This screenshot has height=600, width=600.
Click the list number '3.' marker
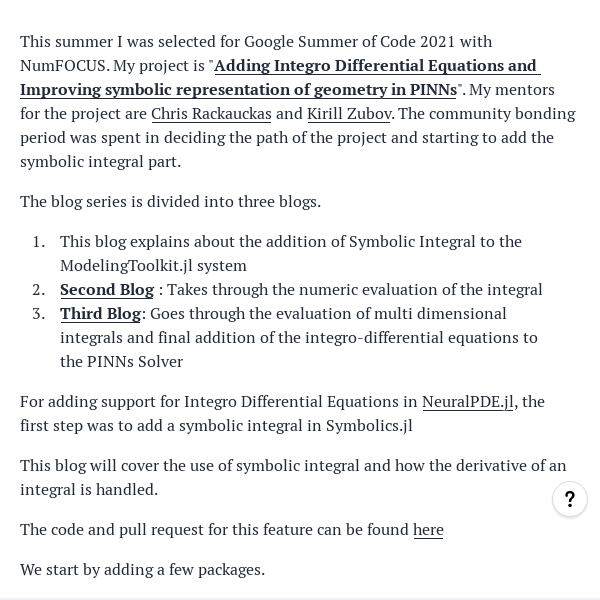pyautogui.click(x=39, y=314)
